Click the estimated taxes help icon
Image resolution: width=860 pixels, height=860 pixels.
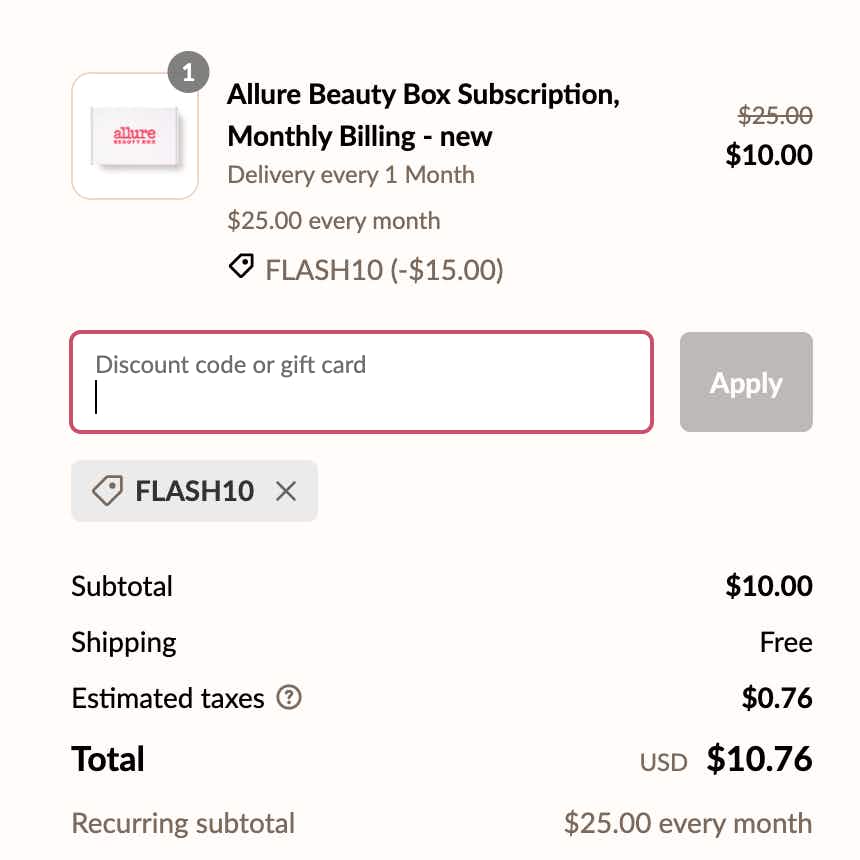coord(289,697)
